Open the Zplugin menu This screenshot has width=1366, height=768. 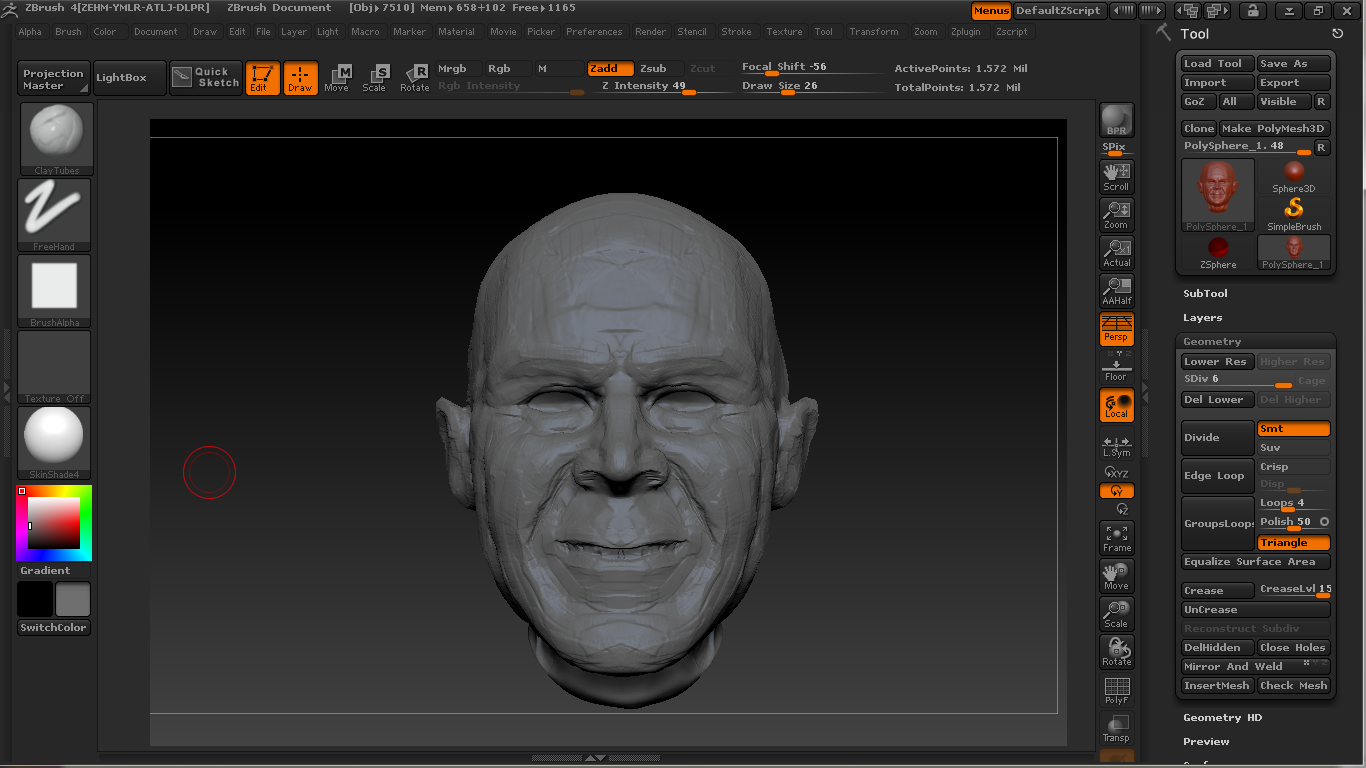click(x=965, y=32)
